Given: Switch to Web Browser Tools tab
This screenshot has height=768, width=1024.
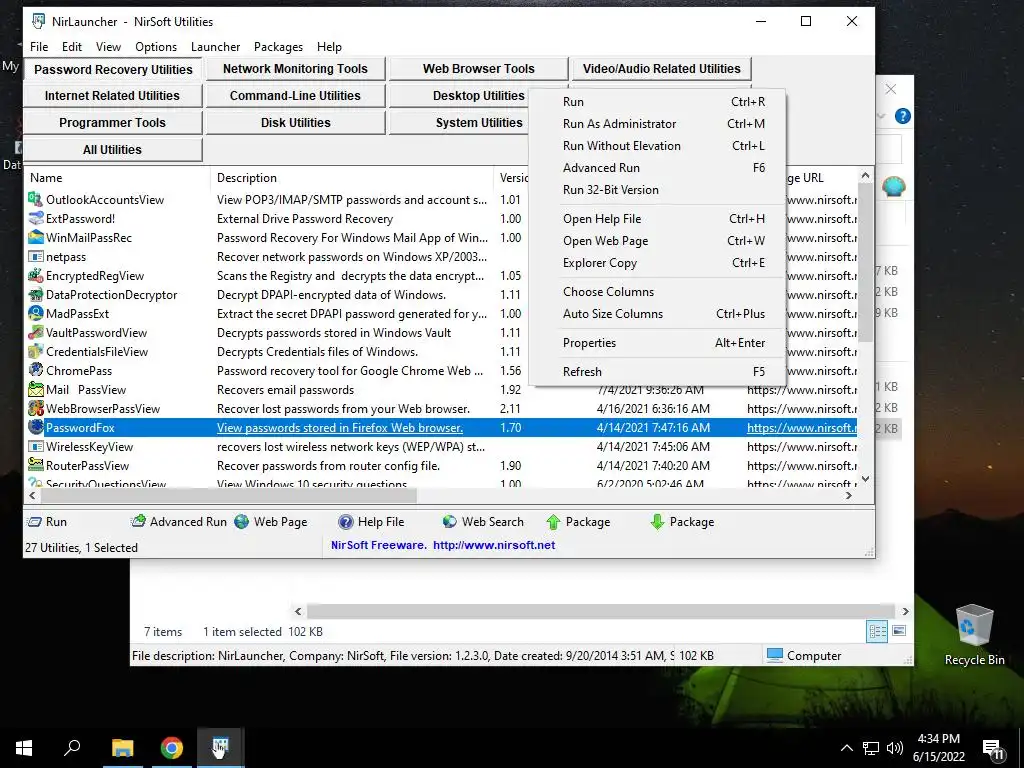Looking at the screenshot, I should [x=478, y=69].
